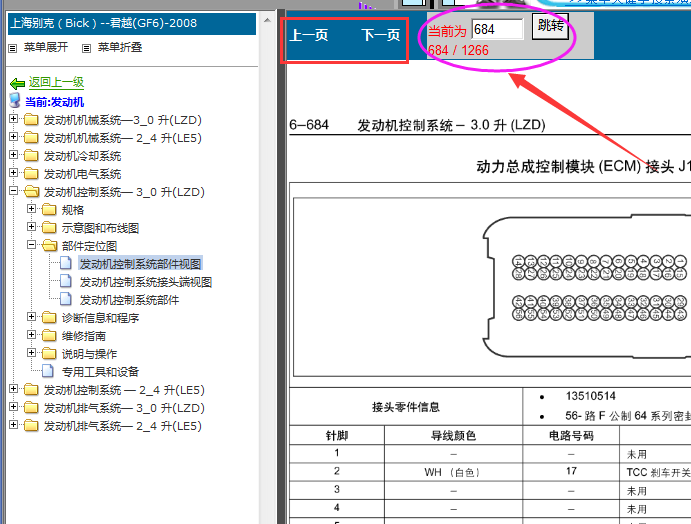
Task: Expand the 规格 subfolder
Action: [32, 209]
